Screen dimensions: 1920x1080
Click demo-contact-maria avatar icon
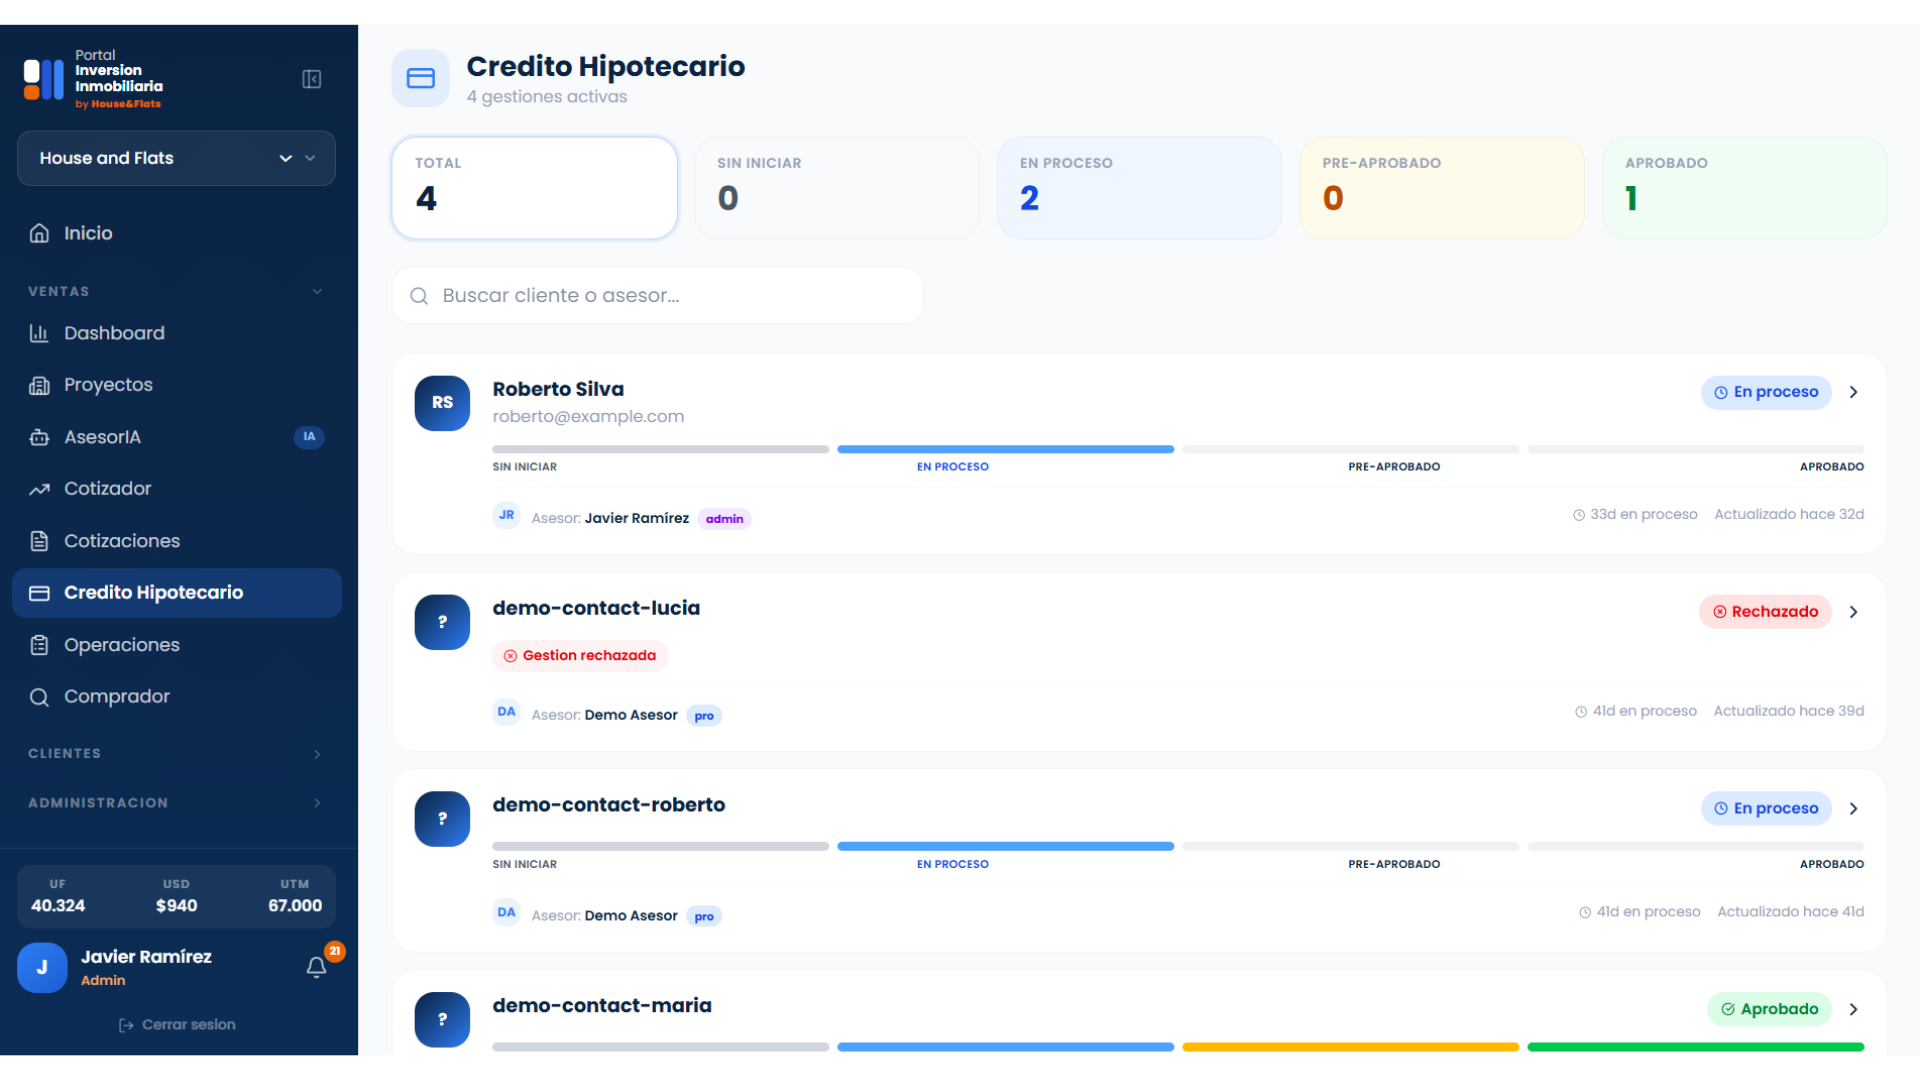click(442, 1020)
